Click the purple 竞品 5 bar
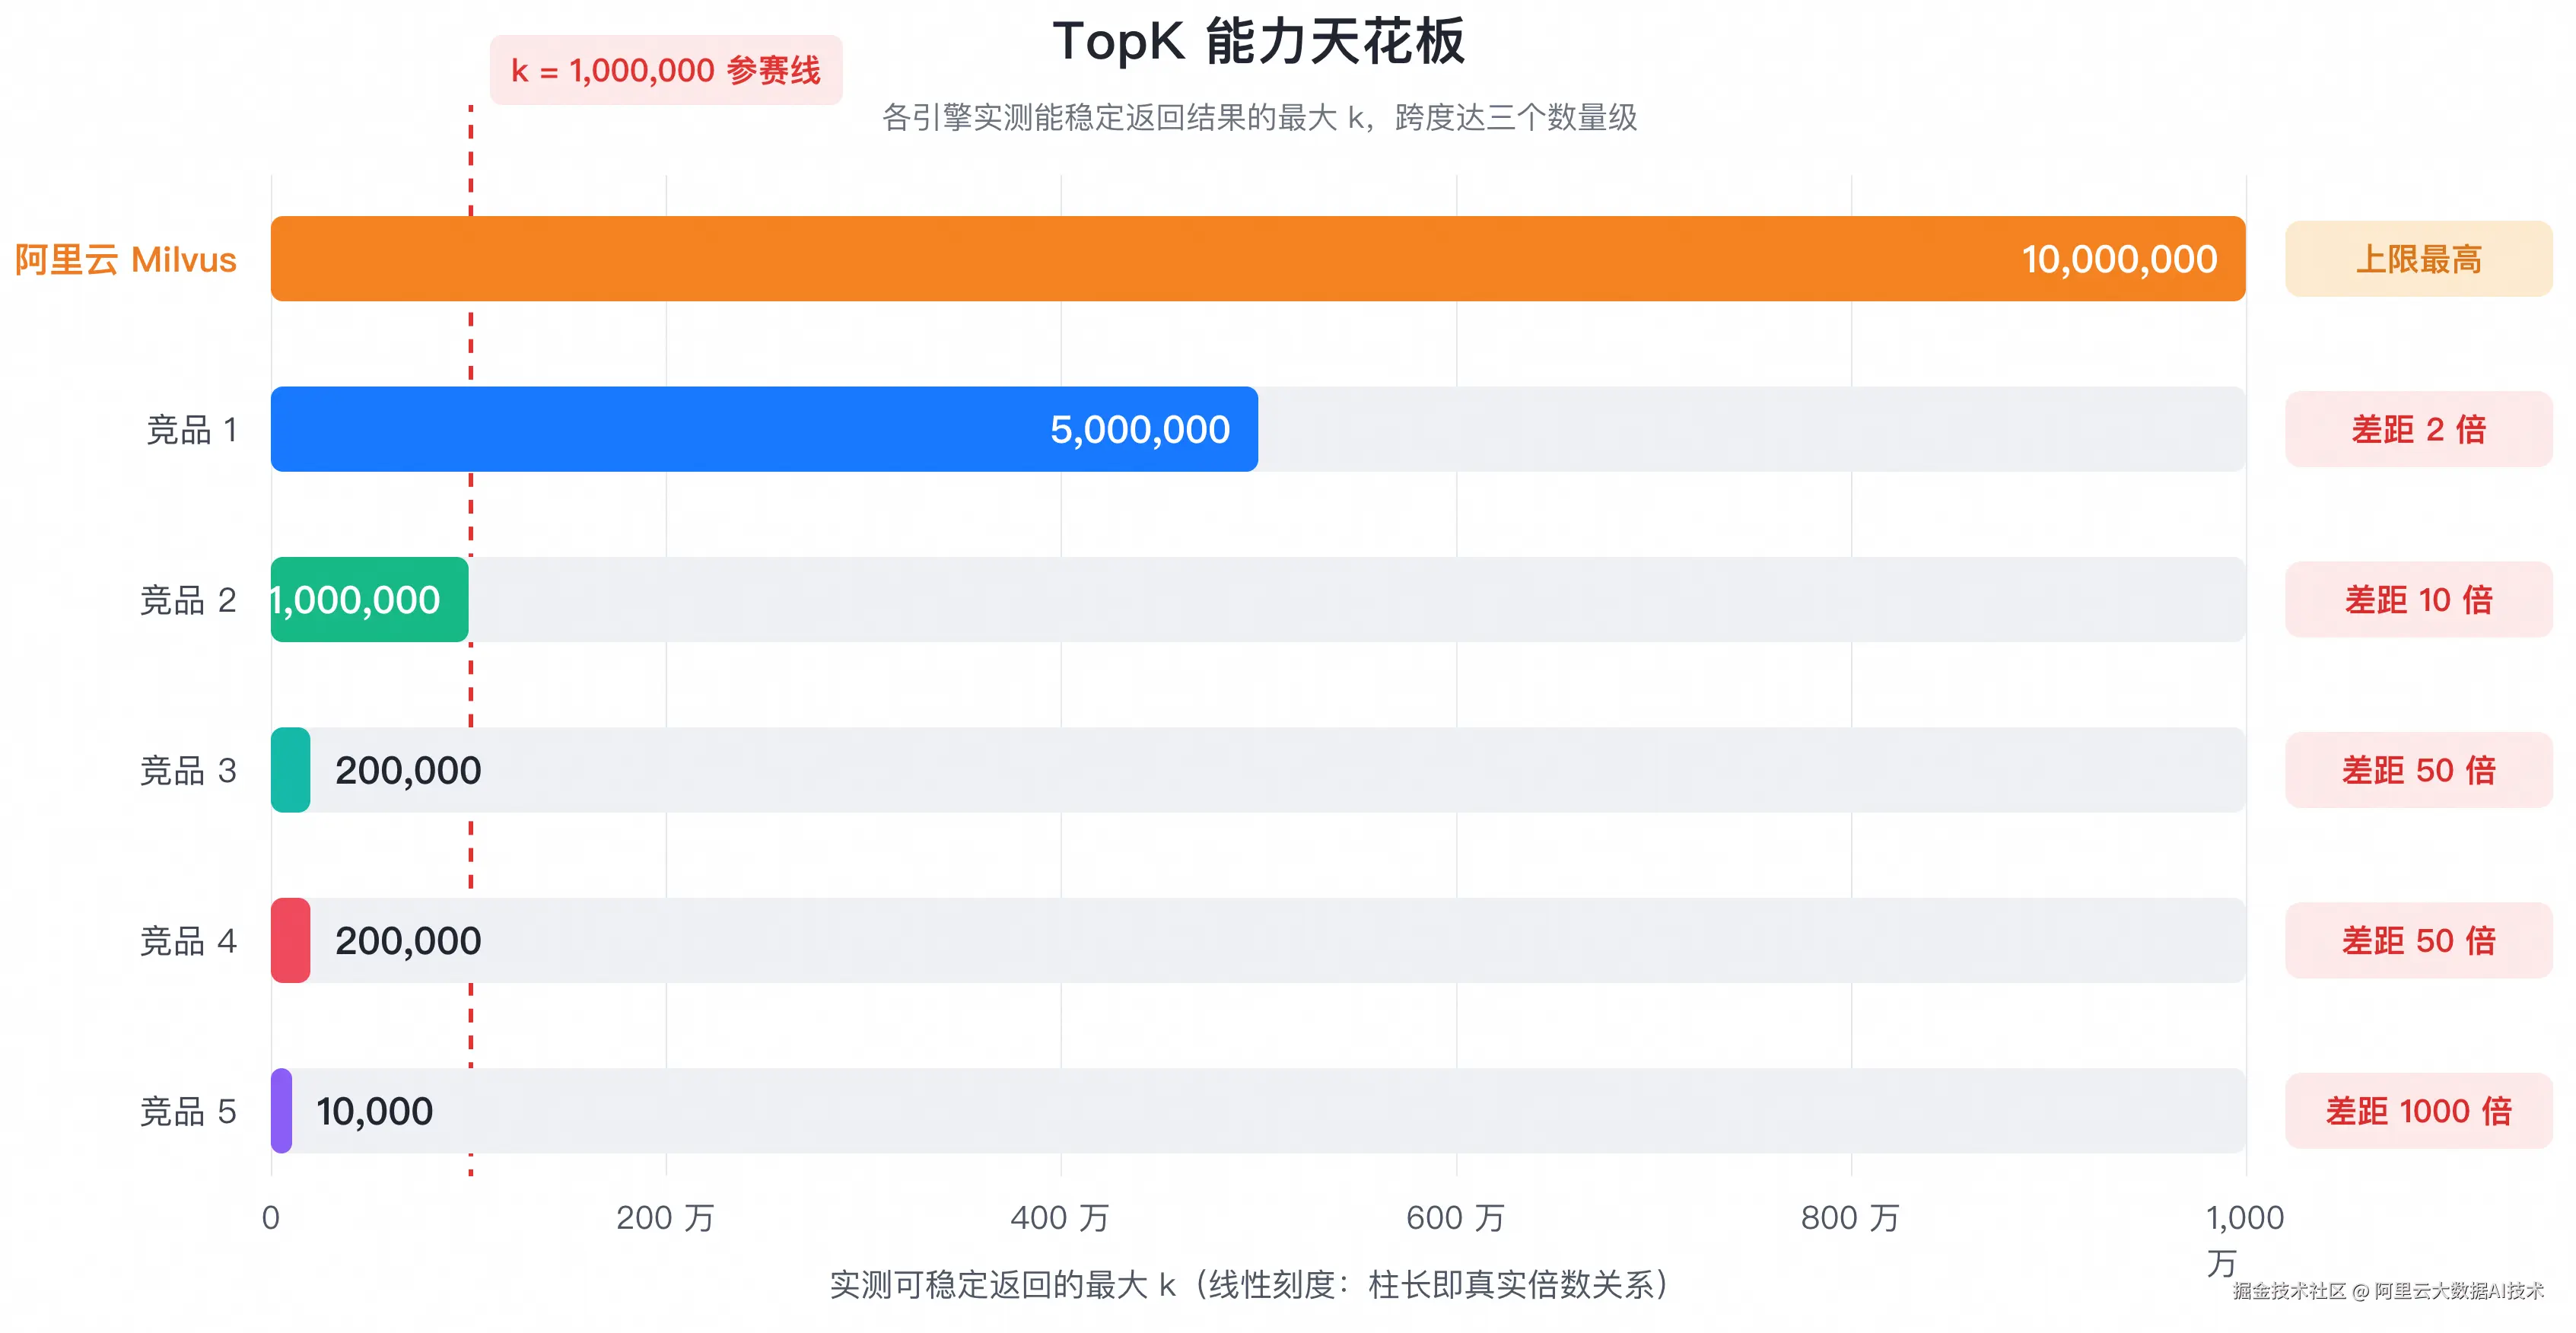This screenshot has width=2576, height=1333. pos(281,1110)
